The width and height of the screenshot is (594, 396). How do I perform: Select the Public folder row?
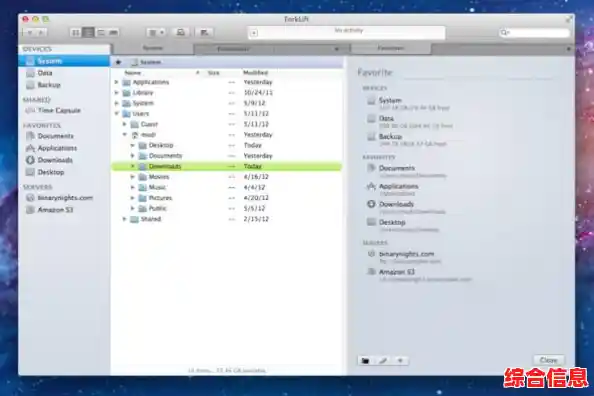[227, 208]
